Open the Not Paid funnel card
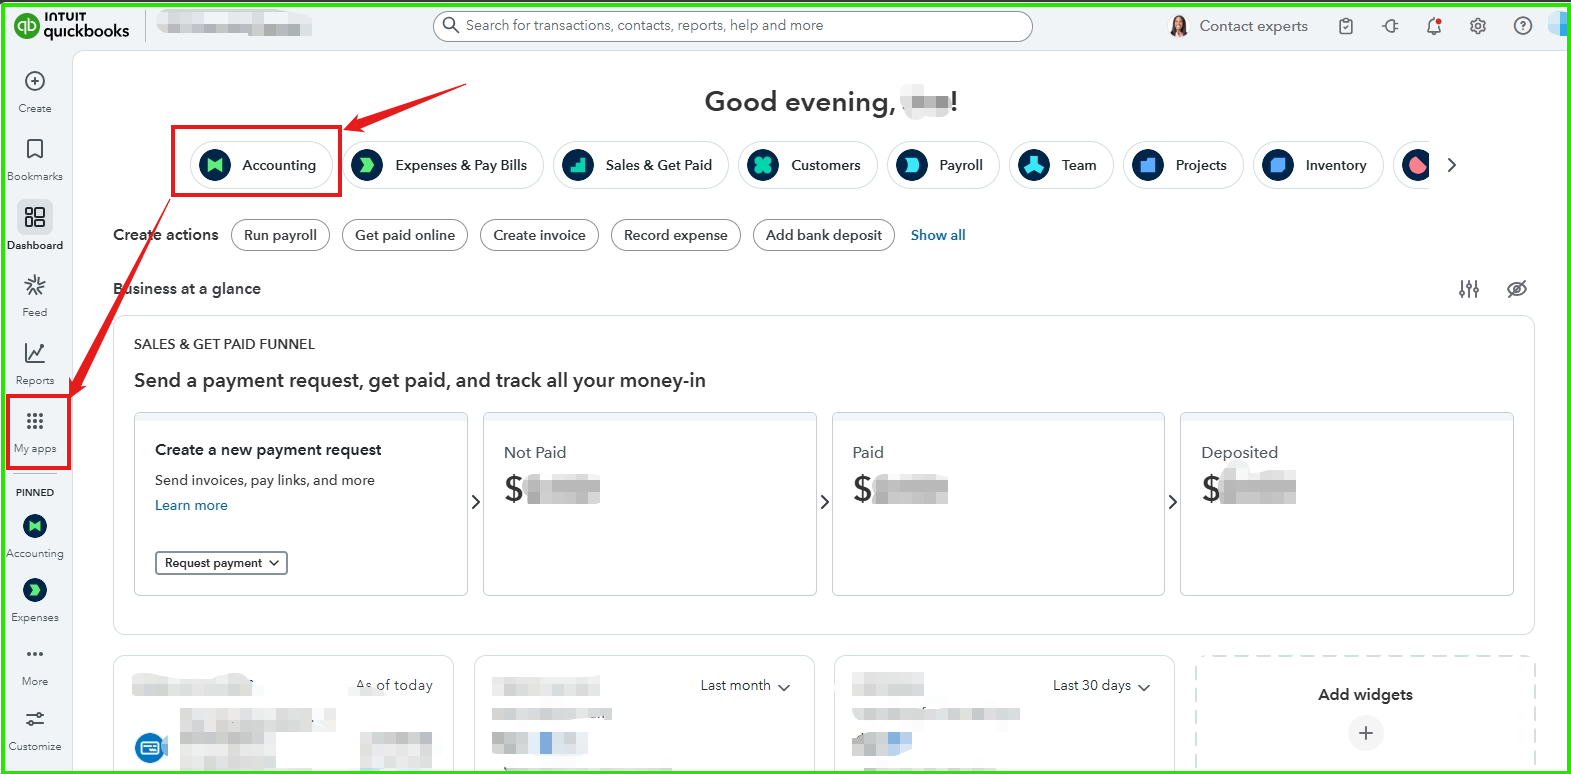The height and width of the screenshot is (774, 1571). click(x=650, y=504)
